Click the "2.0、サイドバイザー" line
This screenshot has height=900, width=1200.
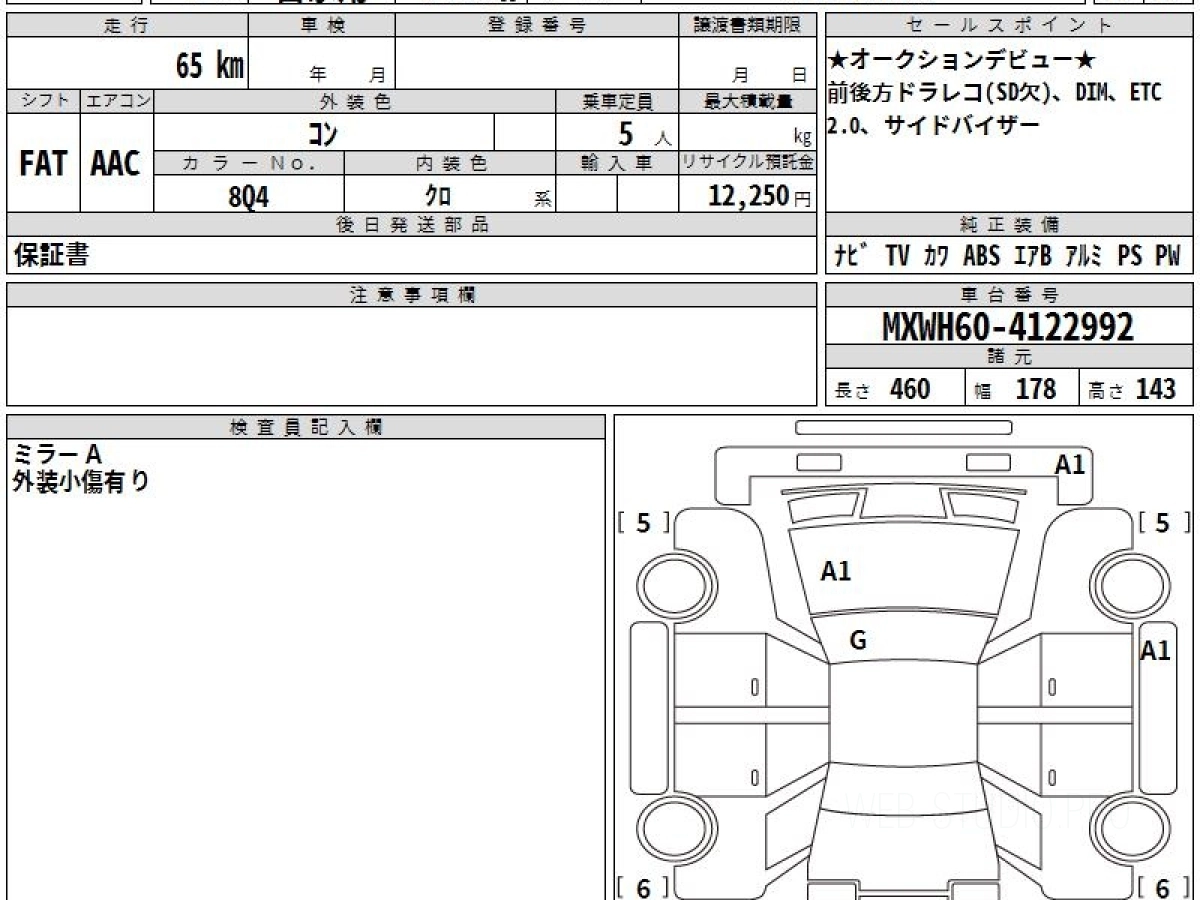(x=934, y=126)
